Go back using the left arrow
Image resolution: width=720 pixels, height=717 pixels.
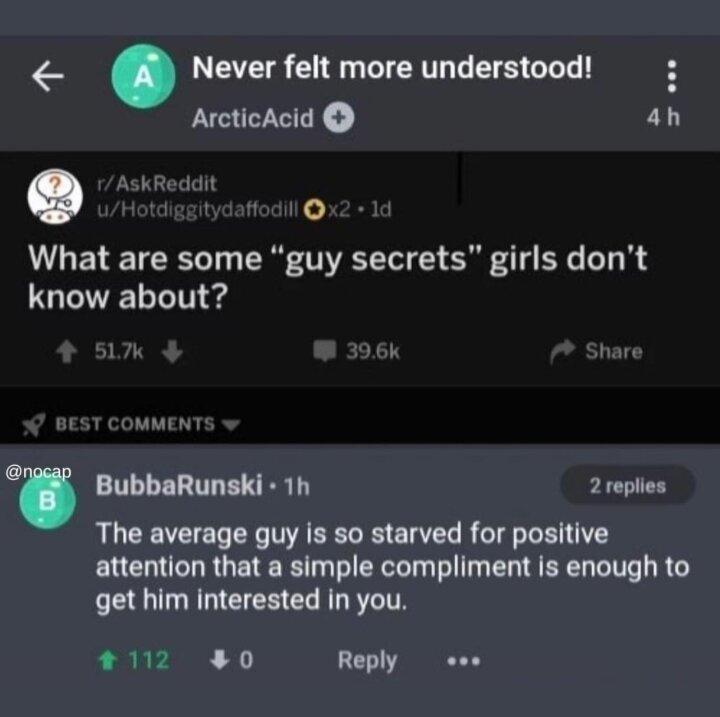48,77
